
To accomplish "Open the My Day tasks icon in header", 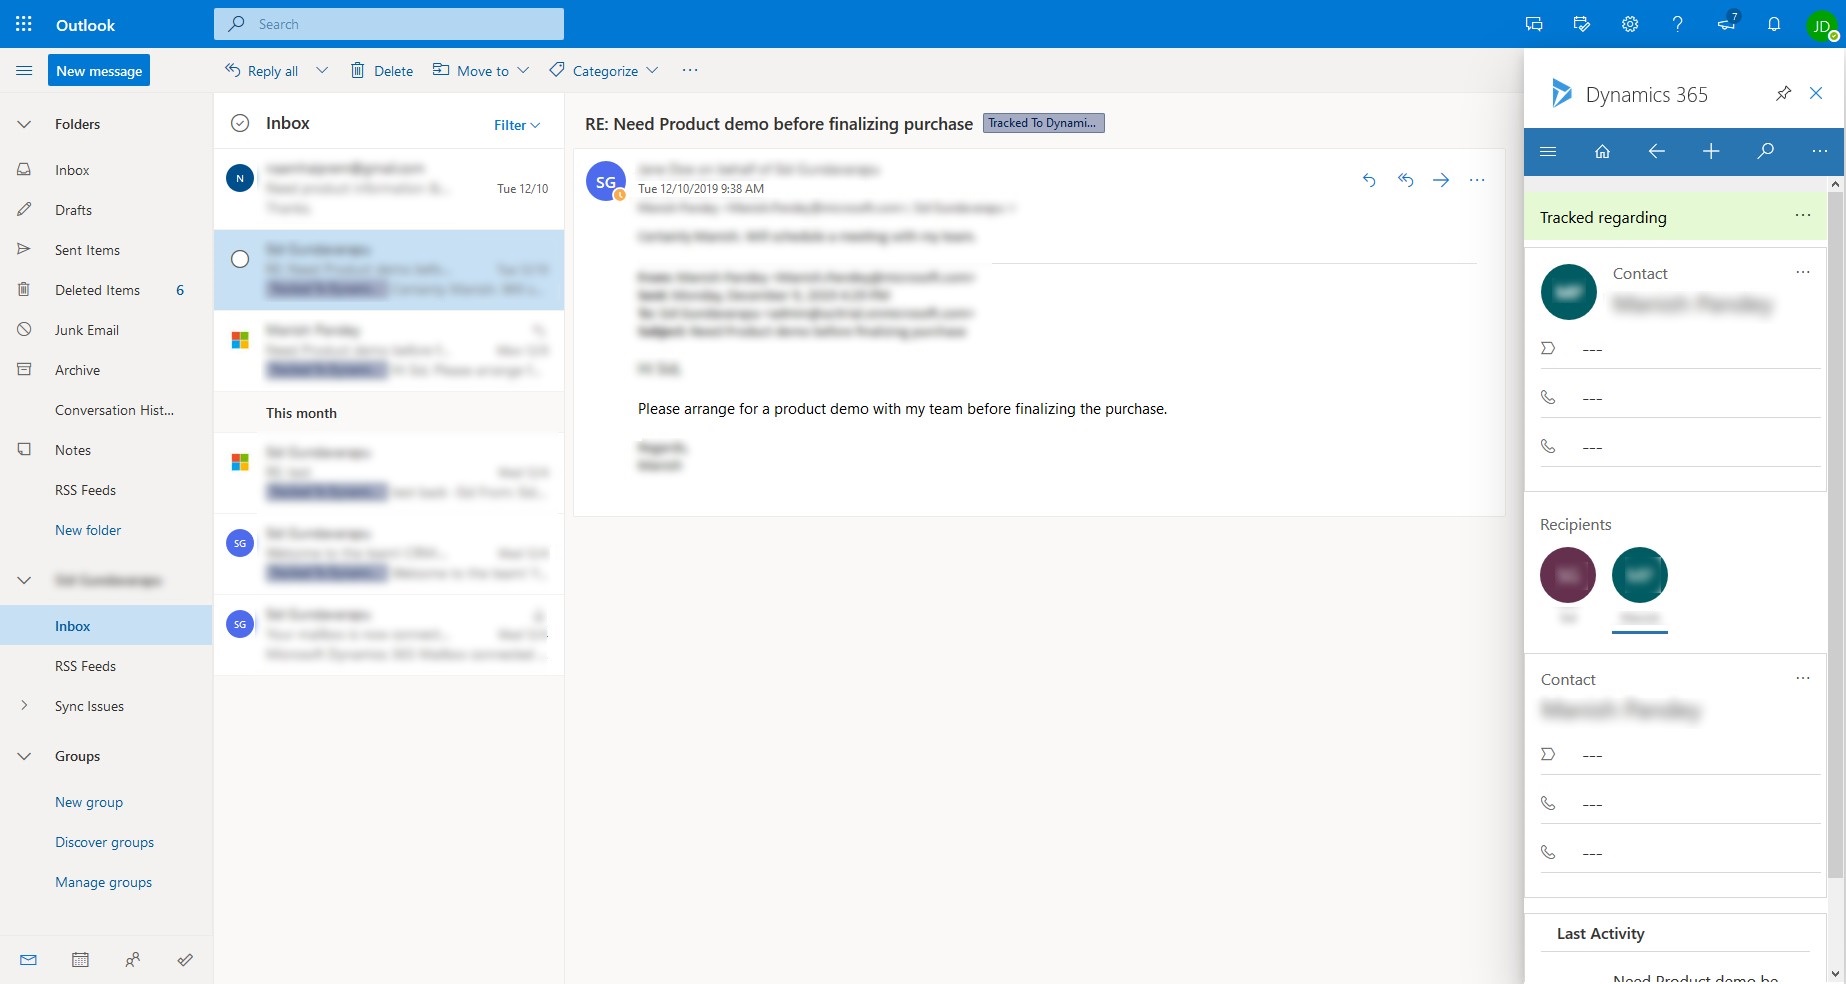I will tap(1582, 24).
